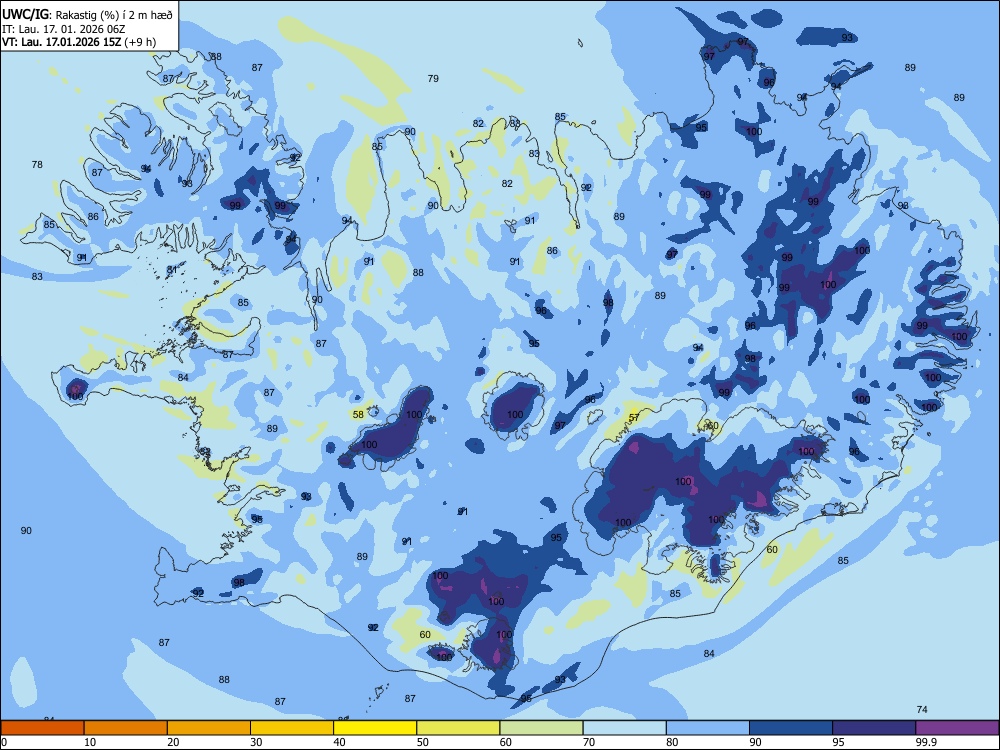
Task: Select the 'IT: Lau. 17. 01. 2026 06Z' line
Action: [x=66, y=29]
